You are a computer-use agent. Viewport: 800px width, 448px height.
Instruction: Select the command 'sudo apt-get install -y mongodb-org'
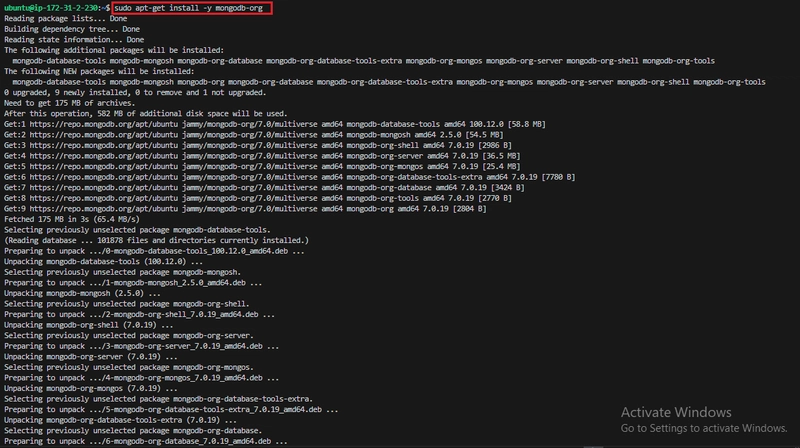tap(189, 8)
